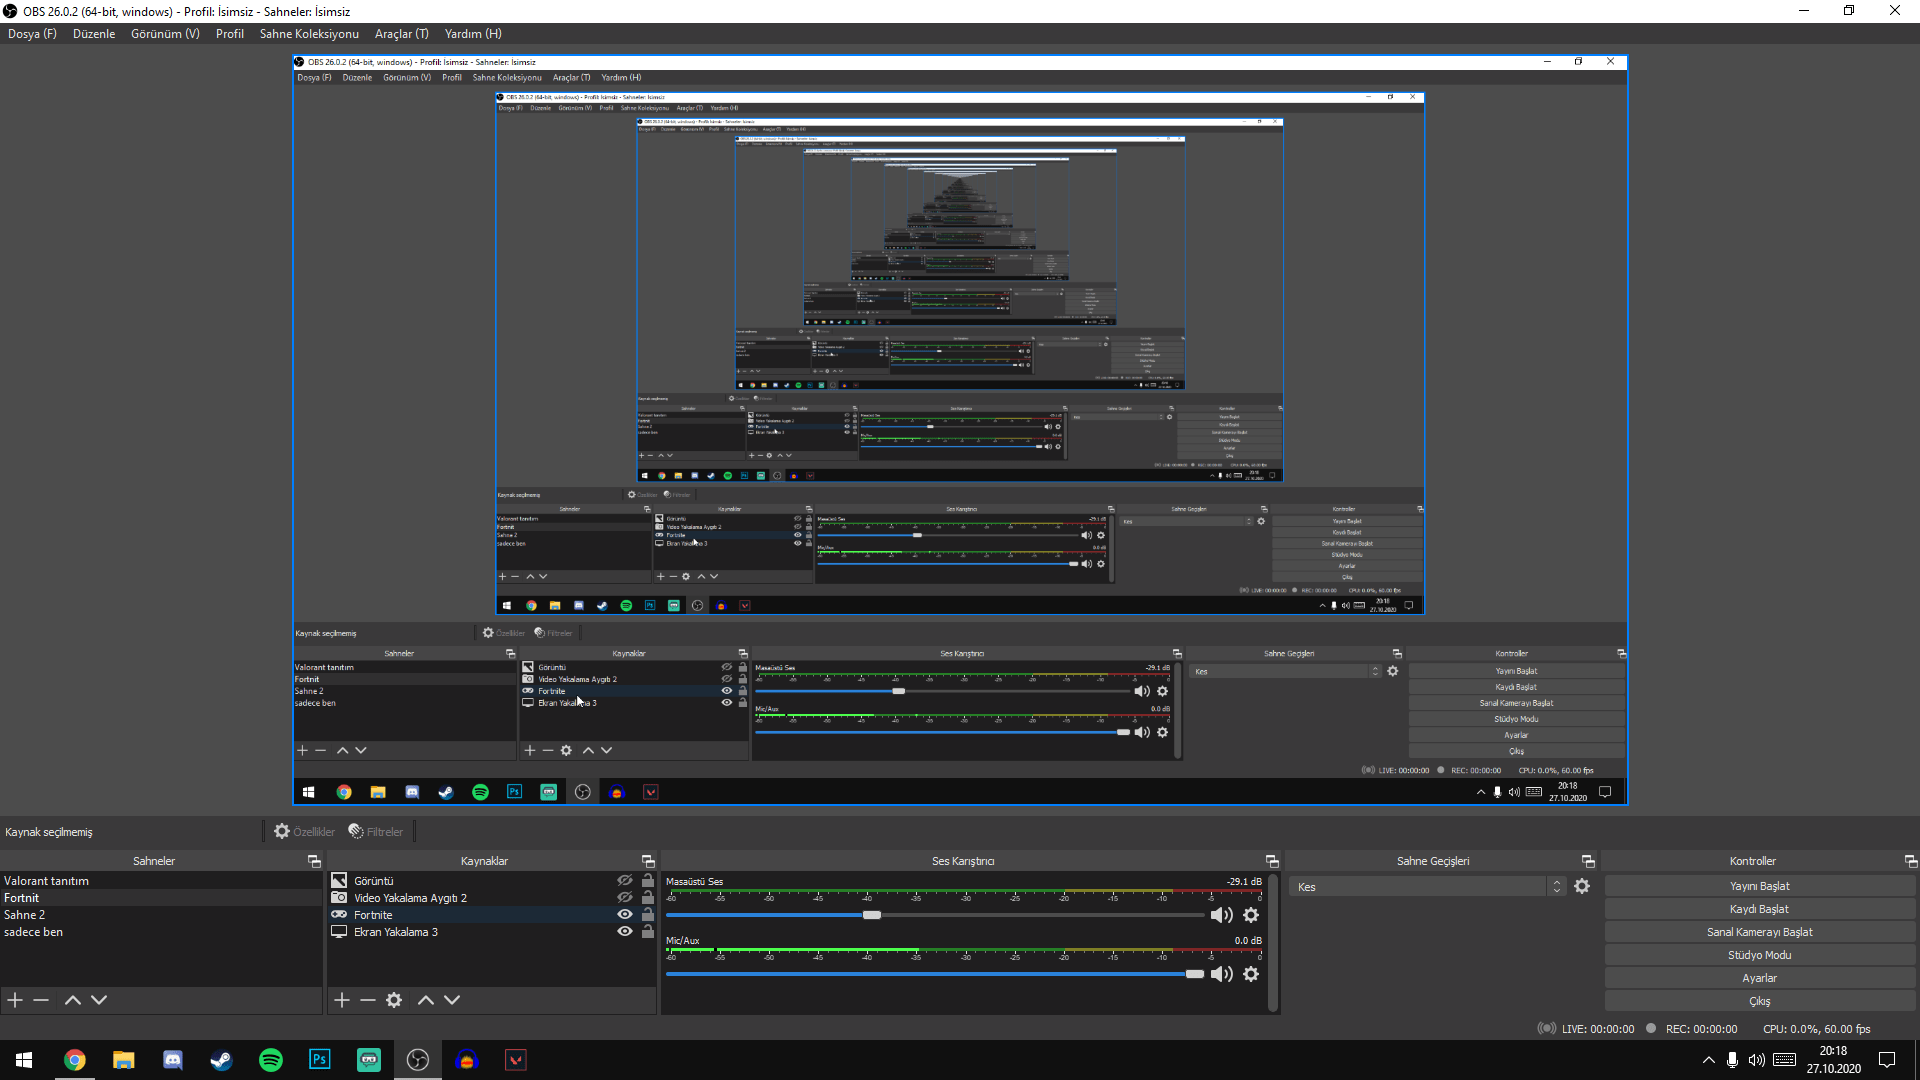Move selected source up arrow
1920x1080 pixels.
[425, 1000]
